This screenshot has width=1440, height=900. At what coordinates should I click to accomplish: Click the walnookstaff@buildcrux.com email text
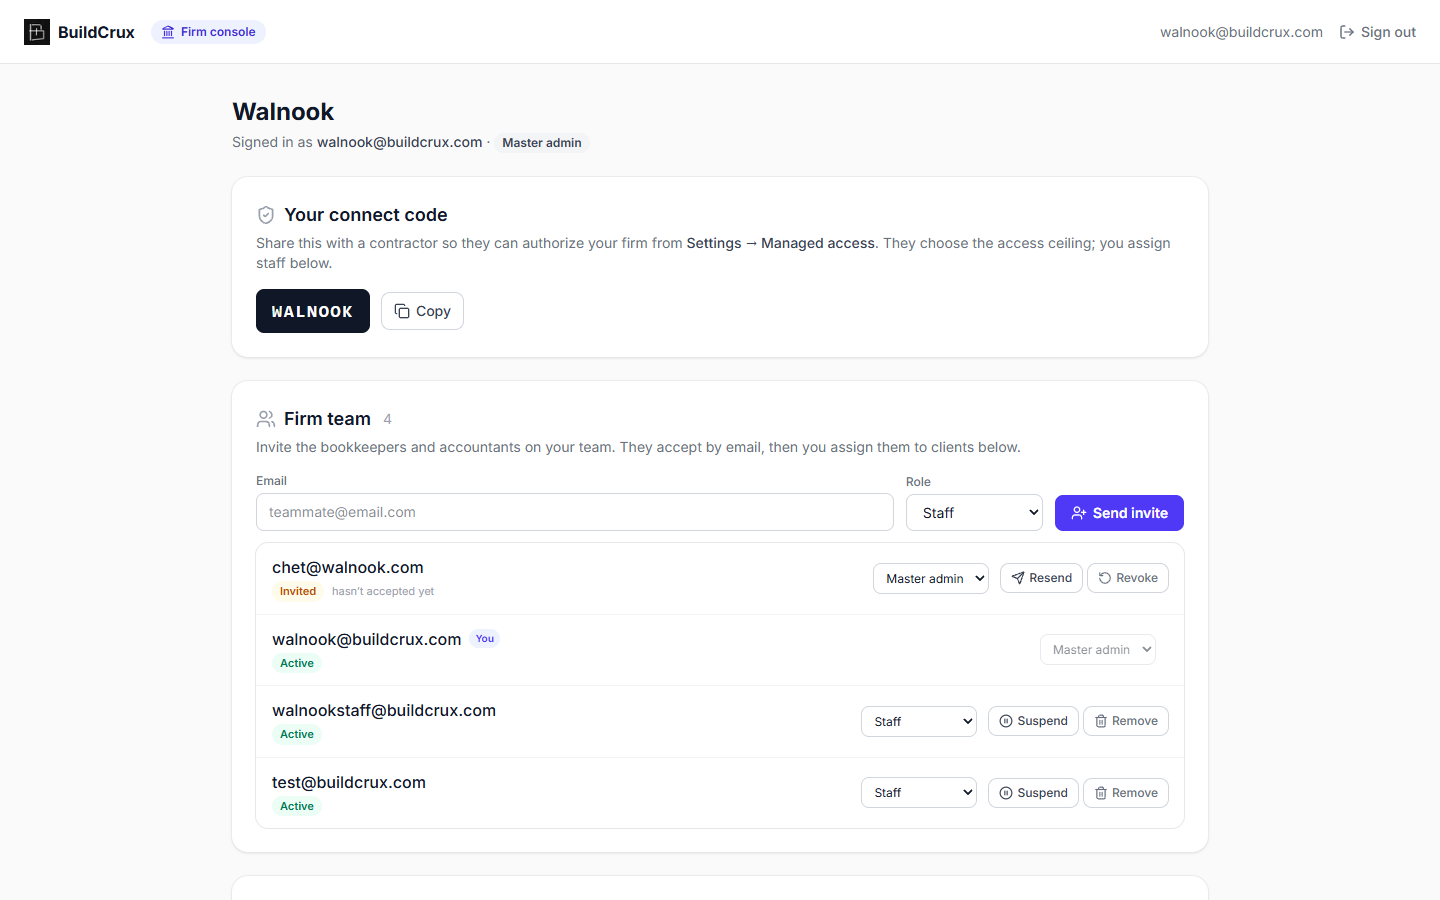coord(384,711)
